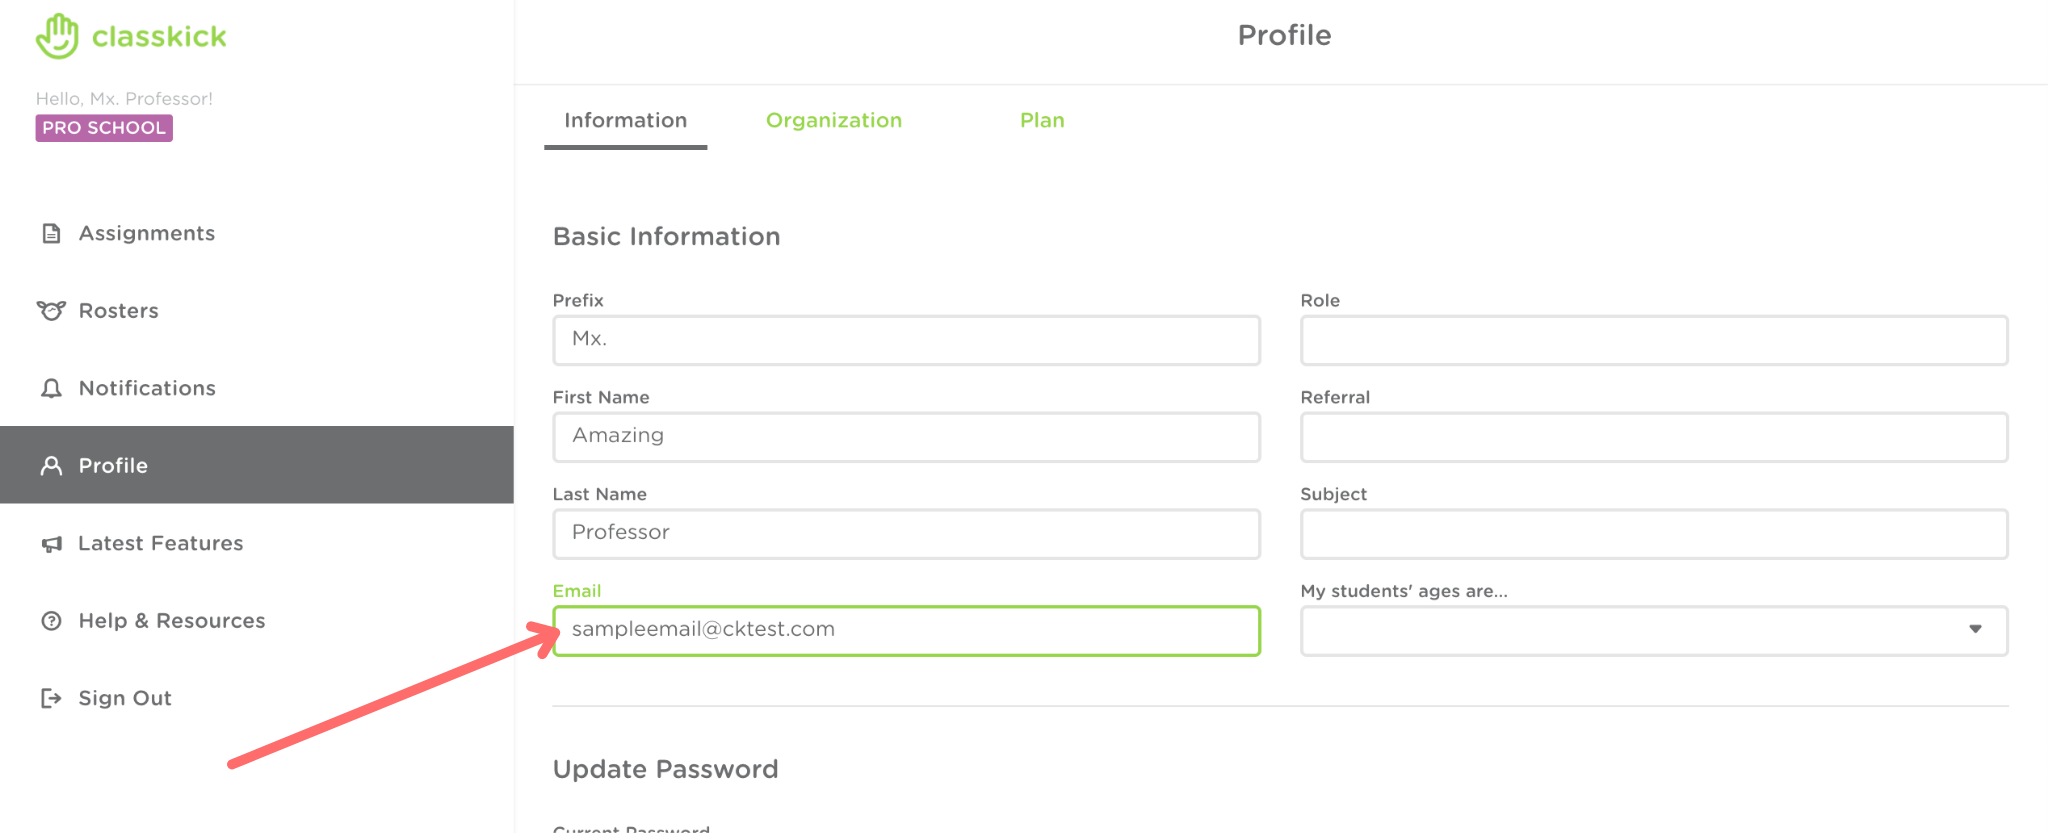Expand the Subject selection field

pyautogui.click(x=1651, y=534)
